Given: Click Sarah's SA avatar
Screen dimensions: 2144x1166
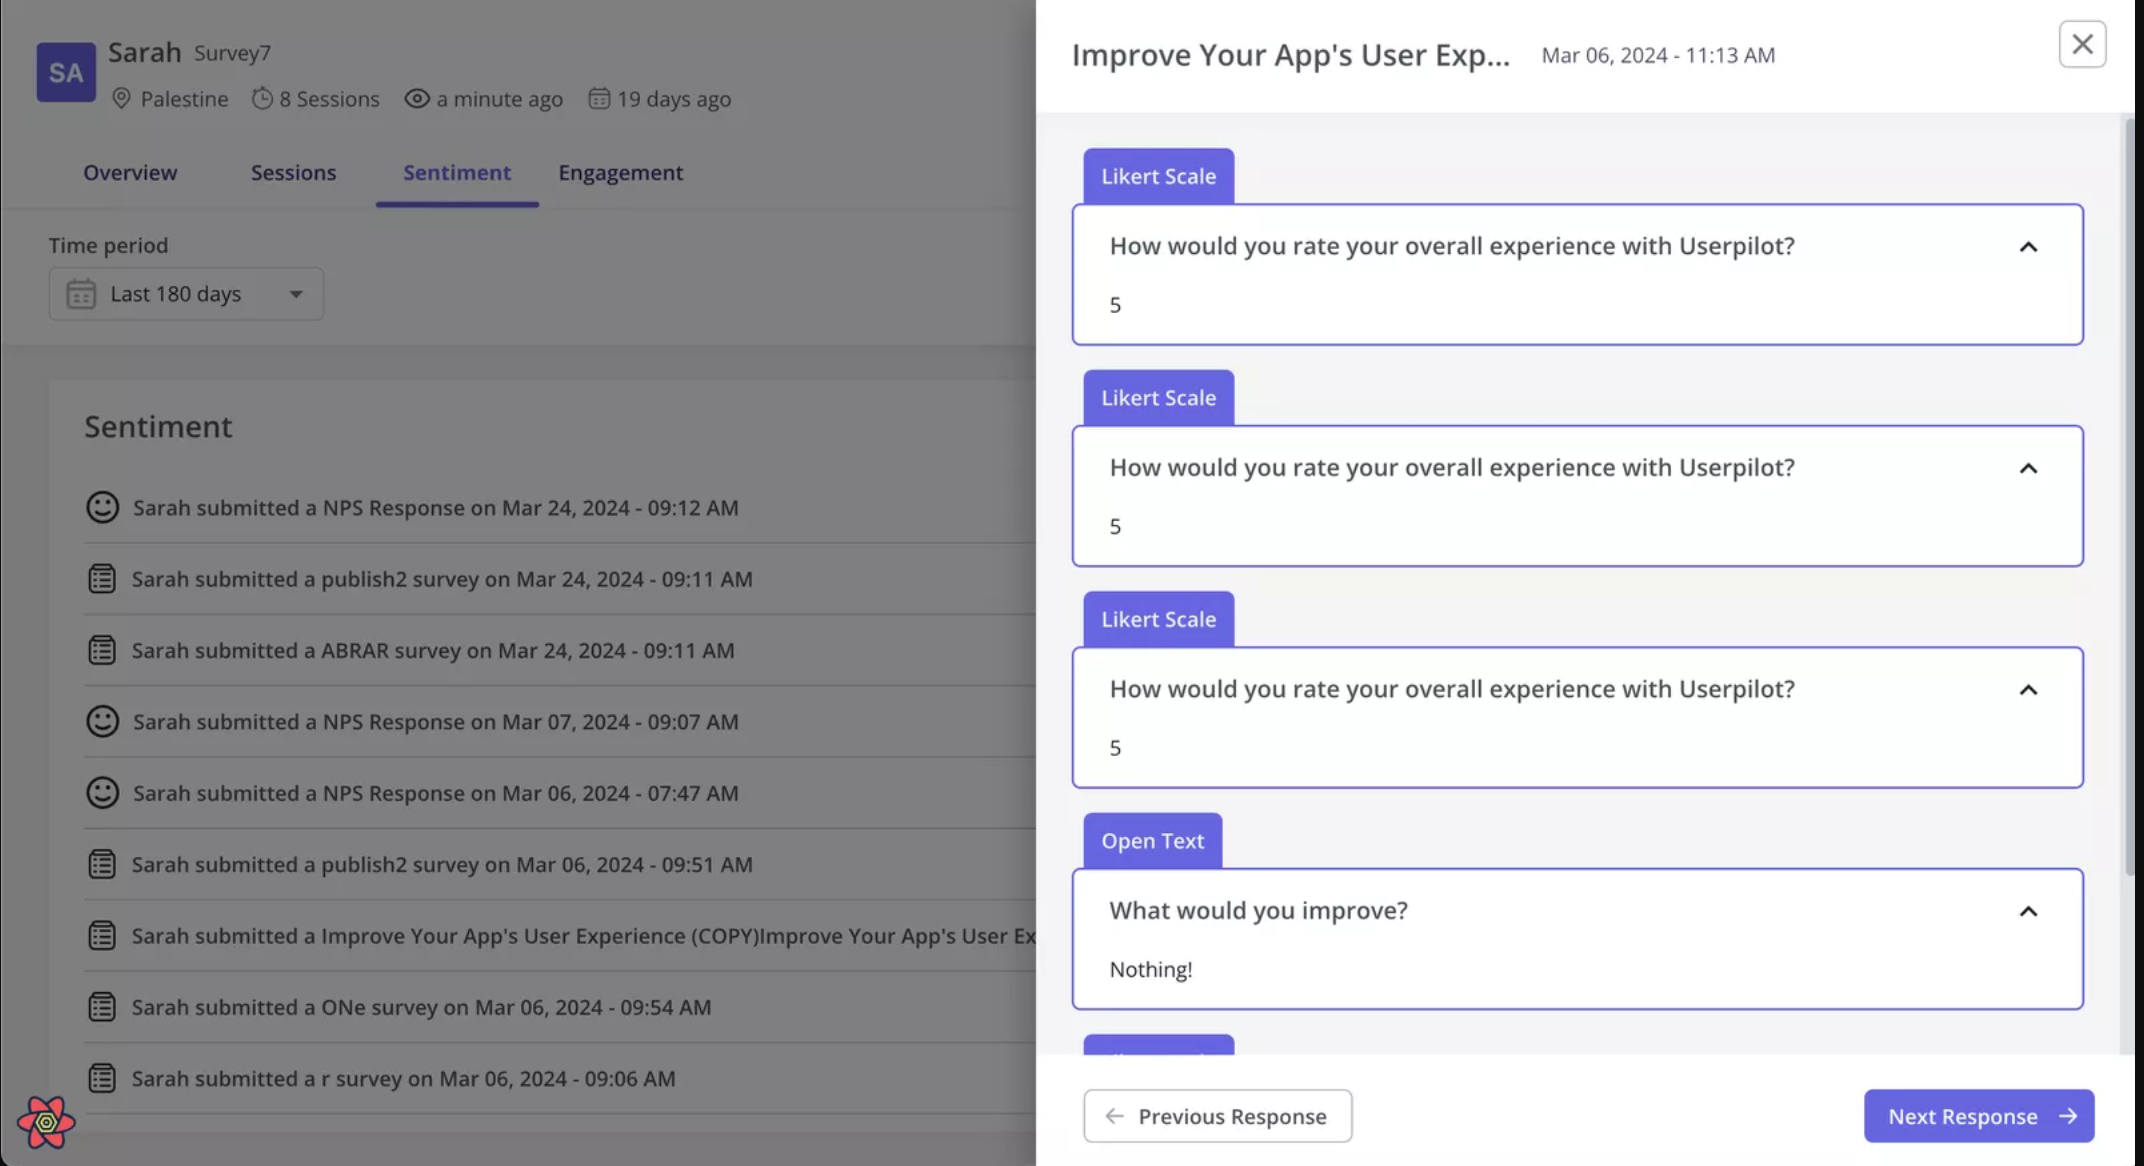Looking at the screenshot, I should [66, 72].
